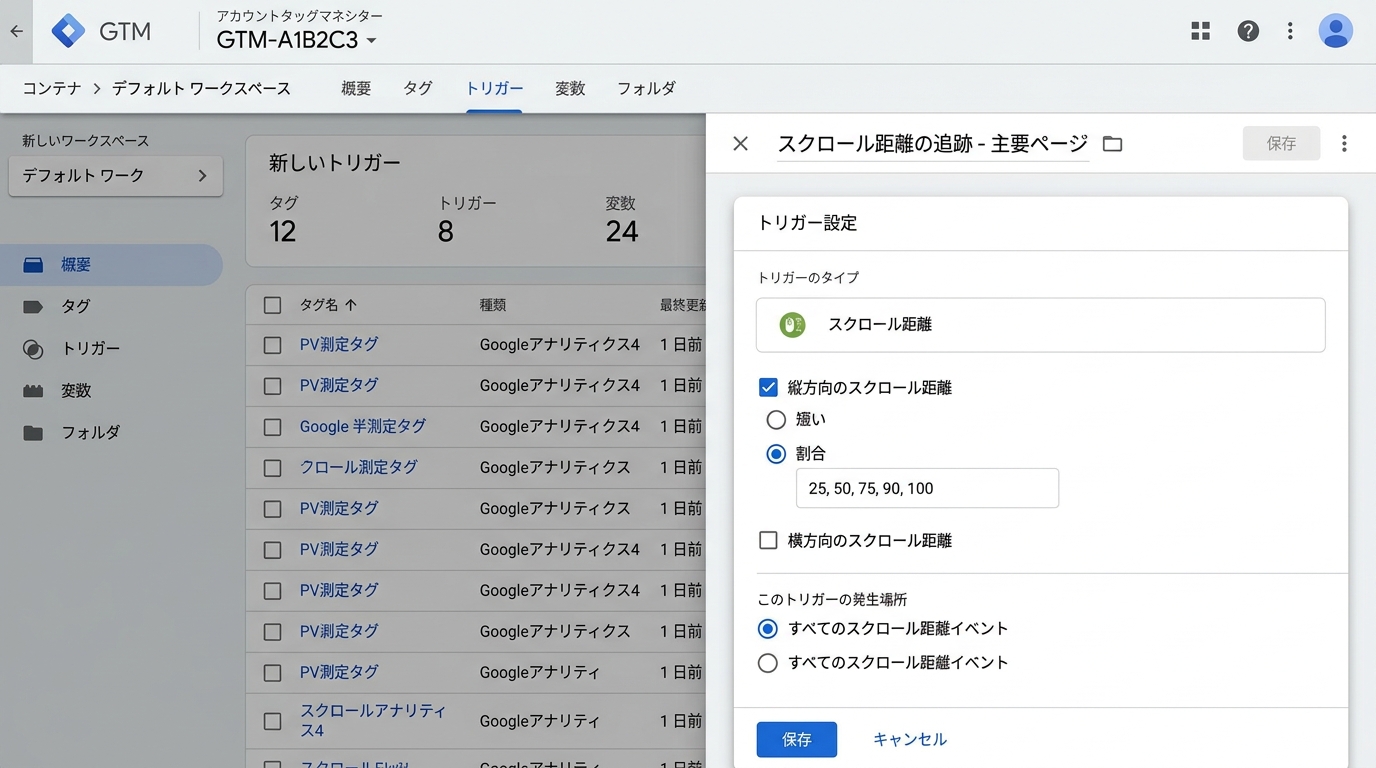Click トリガー count 8
Viewport: 1376px width, 768px height.
(x=446, y=231)
